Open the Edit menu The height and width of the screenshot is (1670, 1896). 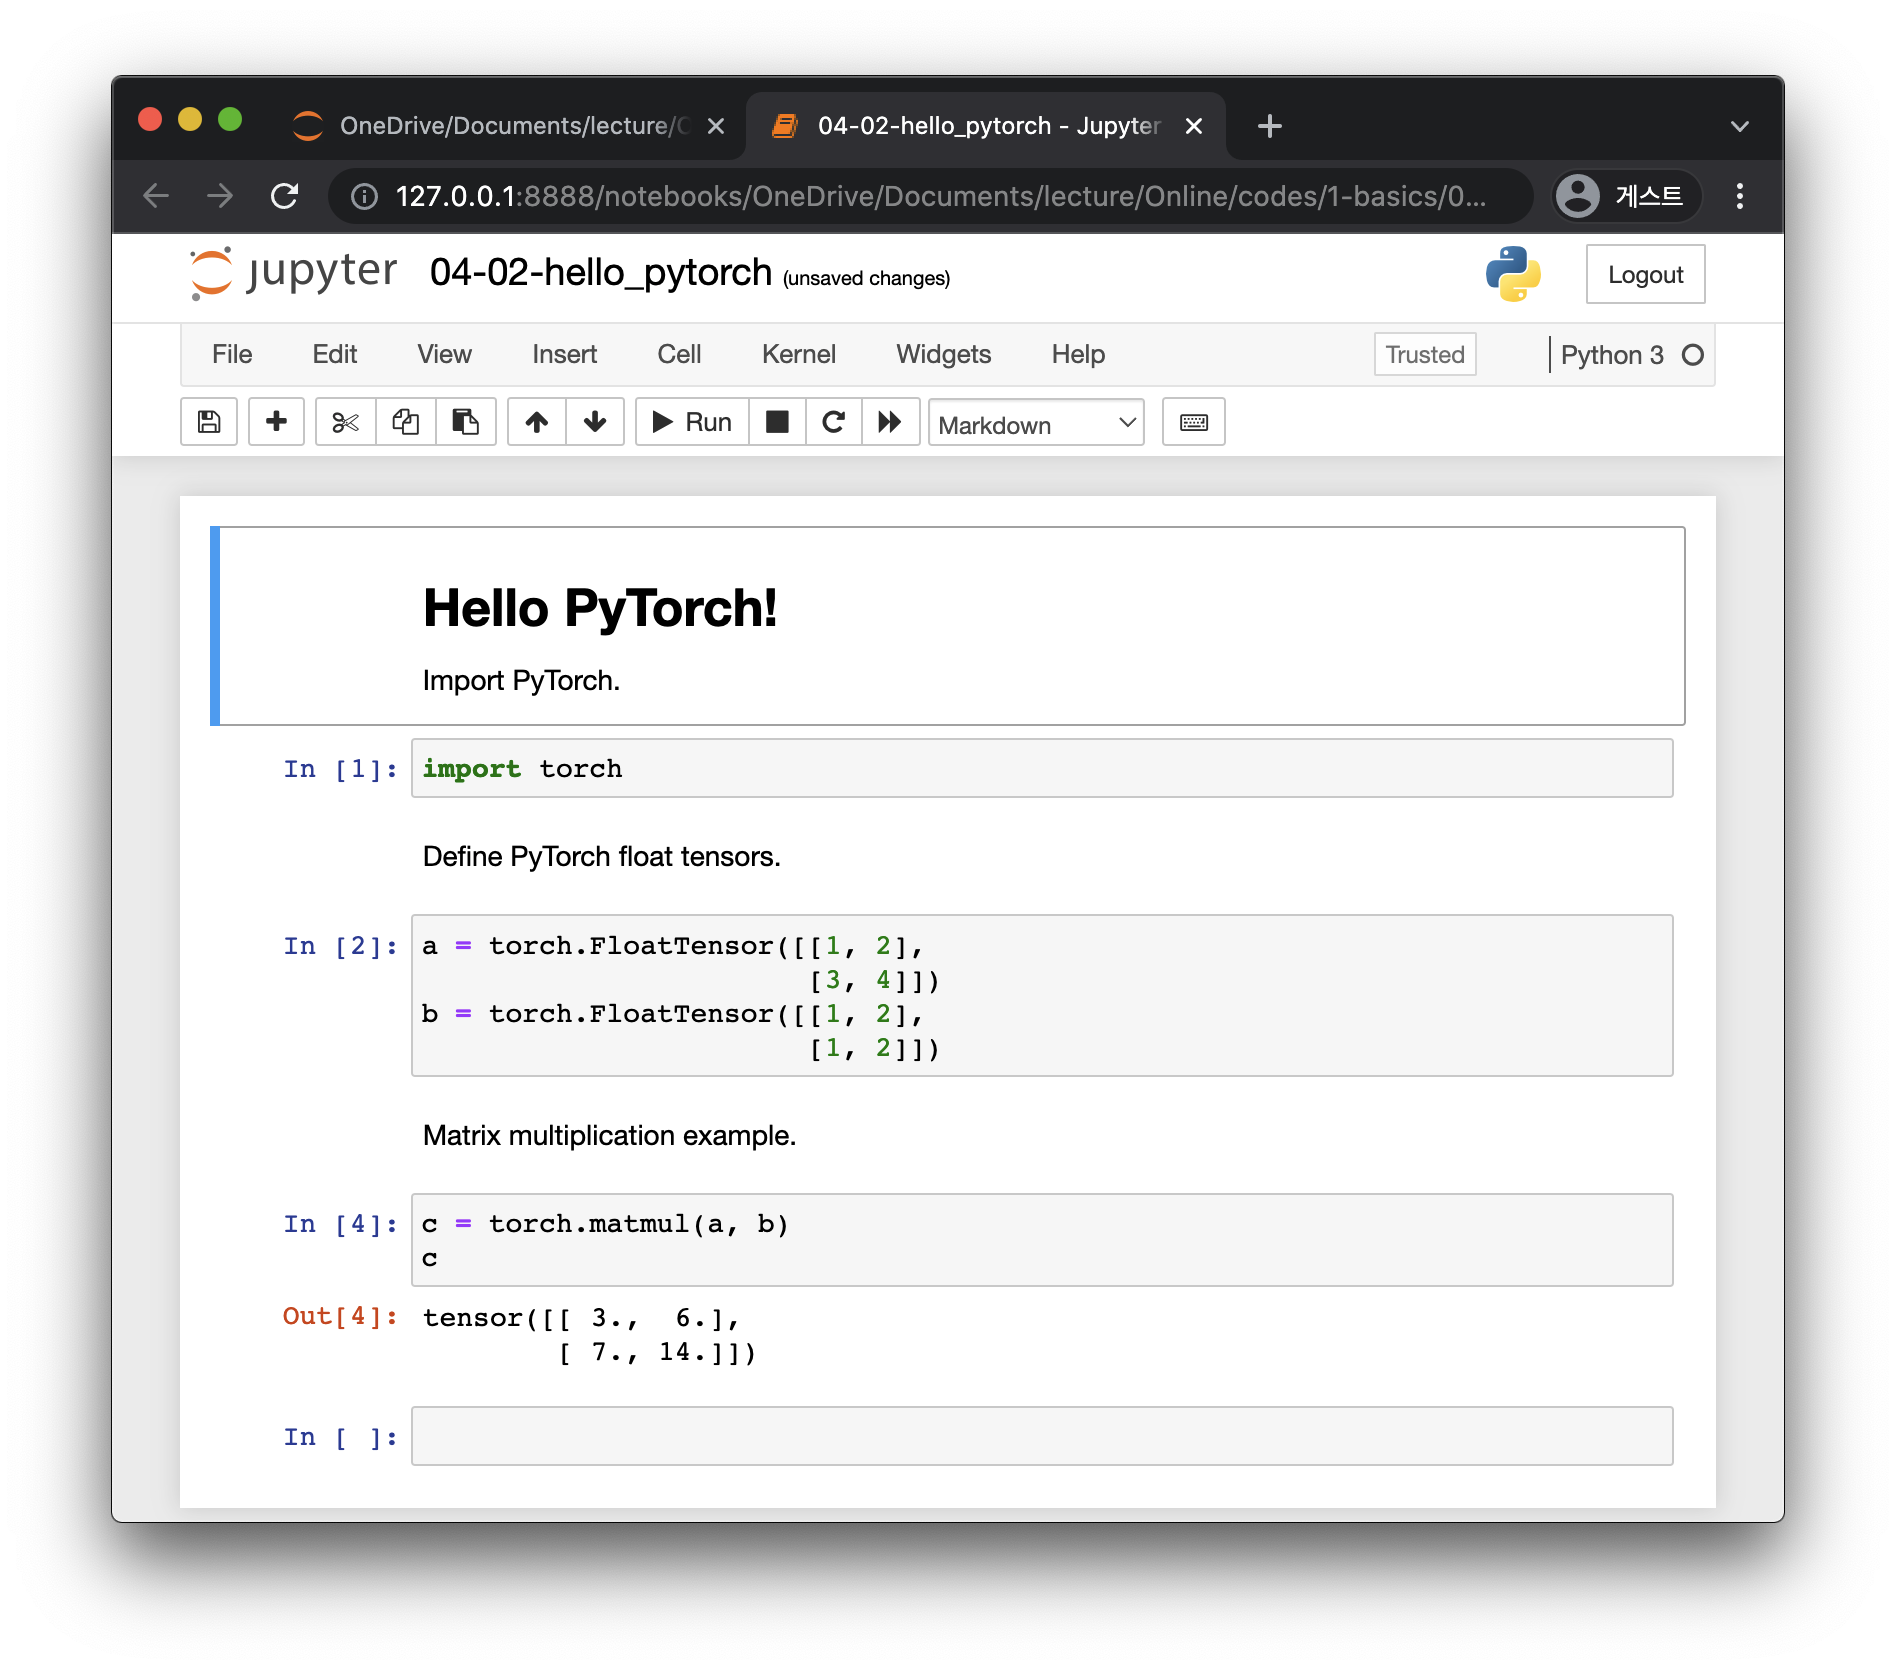[x=334, y=354]
